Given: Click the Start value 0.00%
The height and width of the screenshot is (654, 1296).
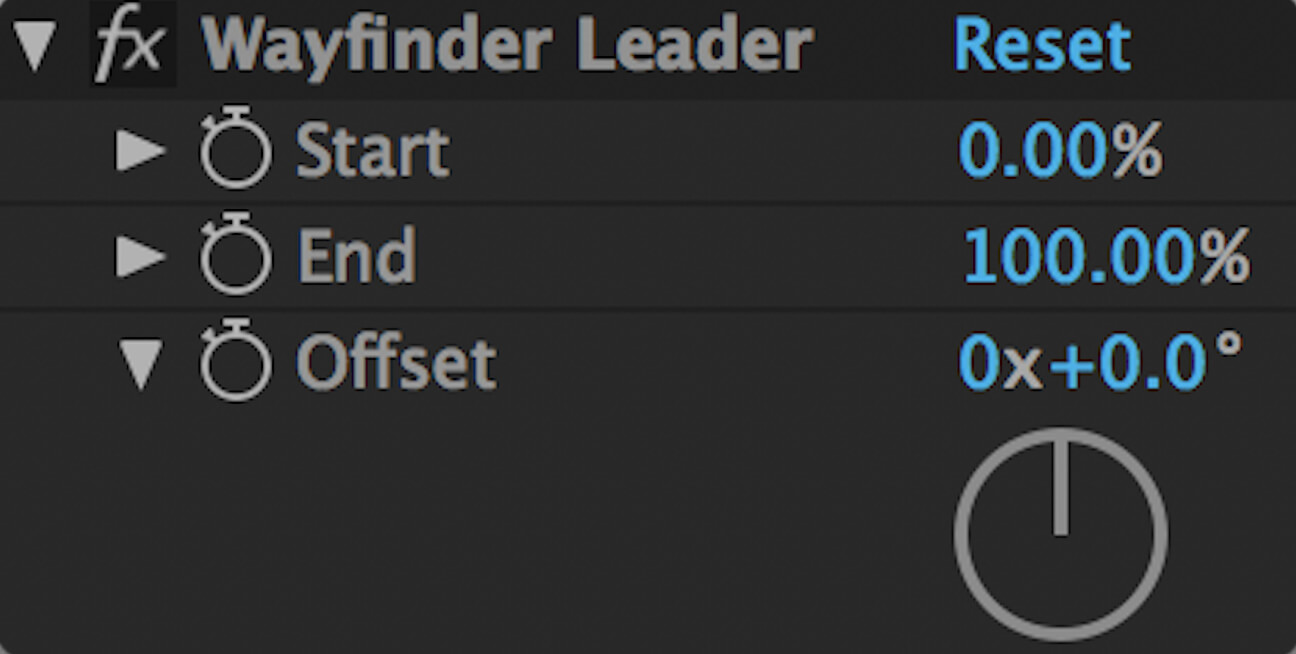Looking at the screenshot, I should 1060,152.
